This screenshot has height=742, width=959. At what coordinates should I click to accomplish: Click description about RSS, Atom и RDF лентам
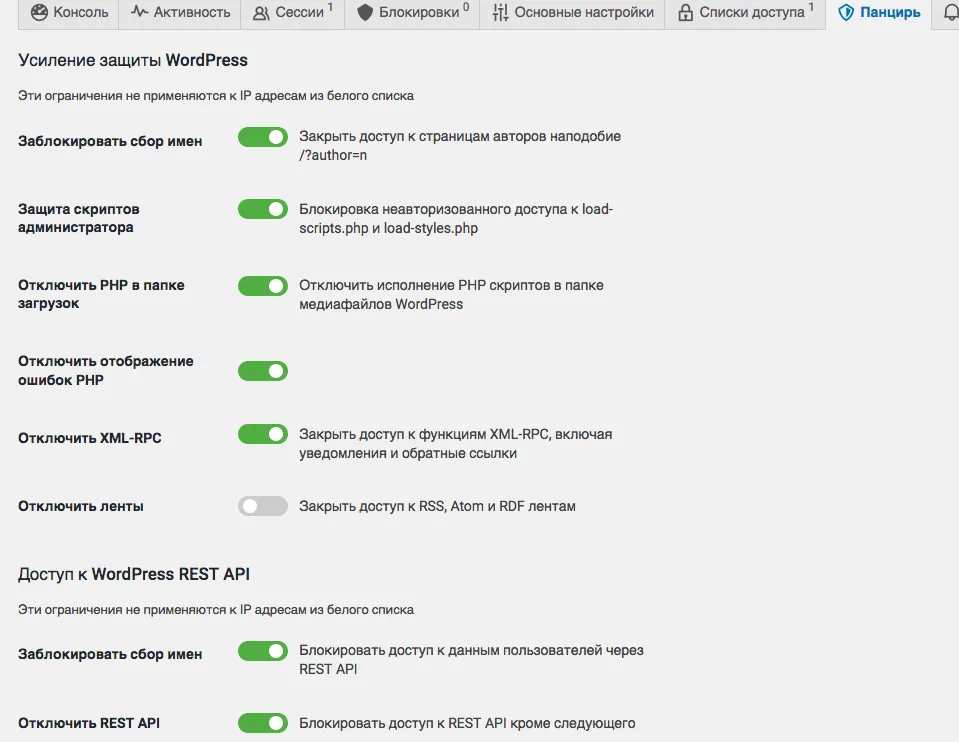(437, 506)
